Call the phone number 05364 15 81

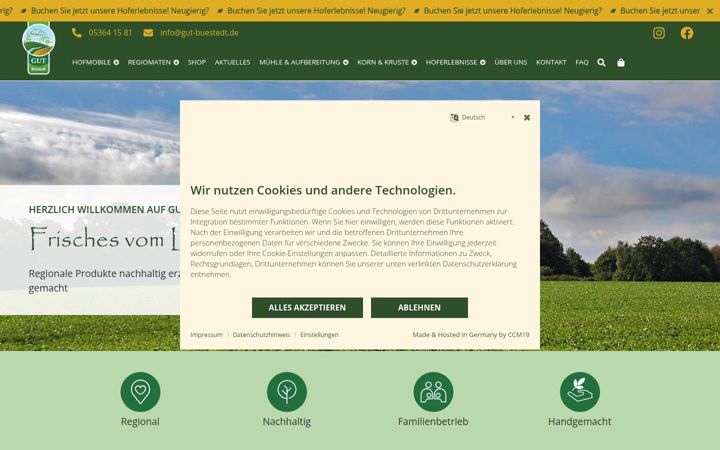pos(110,33)
